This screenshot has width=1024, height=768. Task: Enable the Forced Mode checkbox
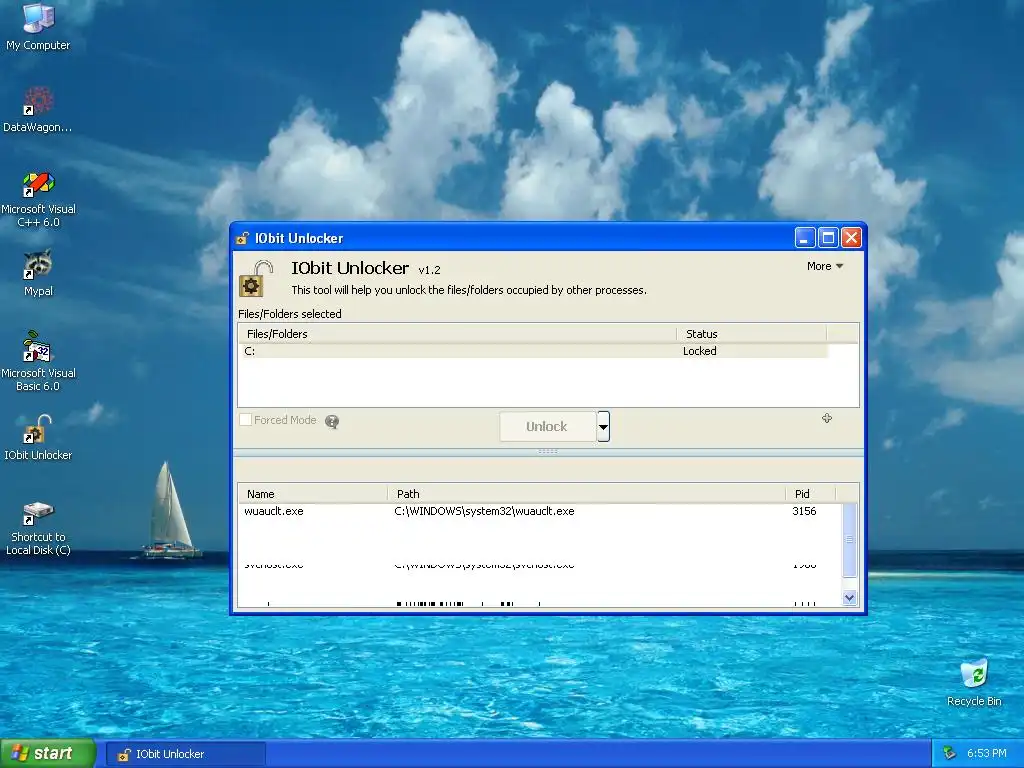(x=246, y=420)
